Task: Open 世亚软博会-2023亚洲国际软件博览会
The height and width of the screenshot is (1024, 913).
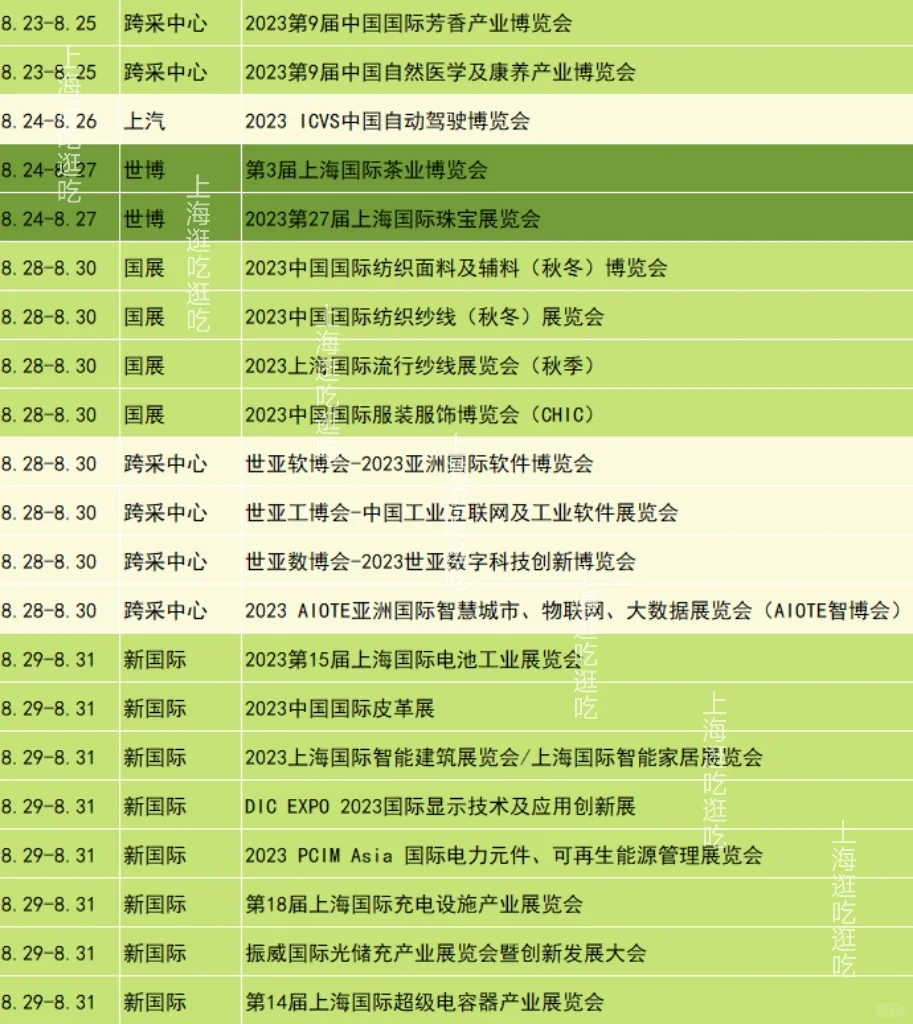Action: 420,464
